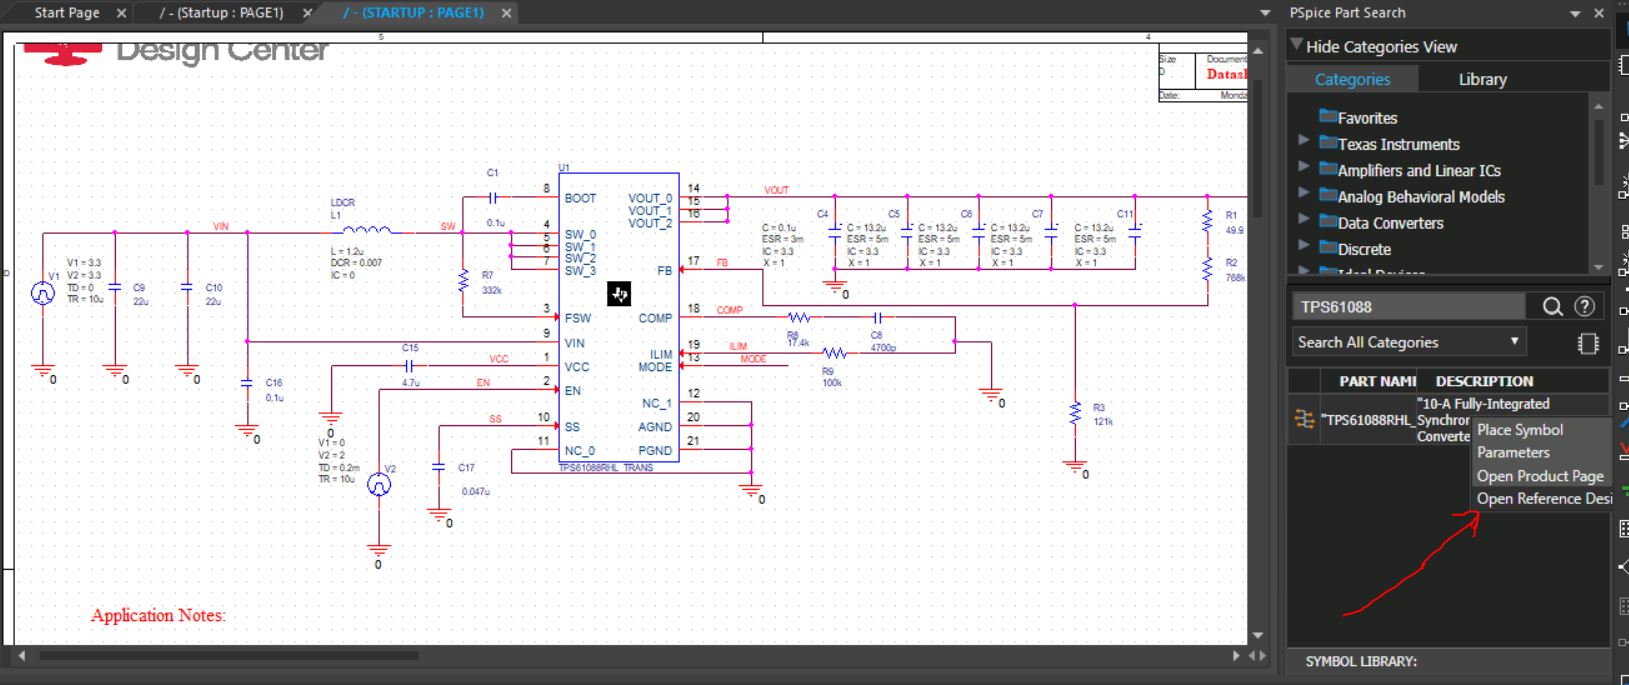The image size is (1629, 685).
Task: Close the PSpice Part Search panel
Action: tap(1598, 13)
